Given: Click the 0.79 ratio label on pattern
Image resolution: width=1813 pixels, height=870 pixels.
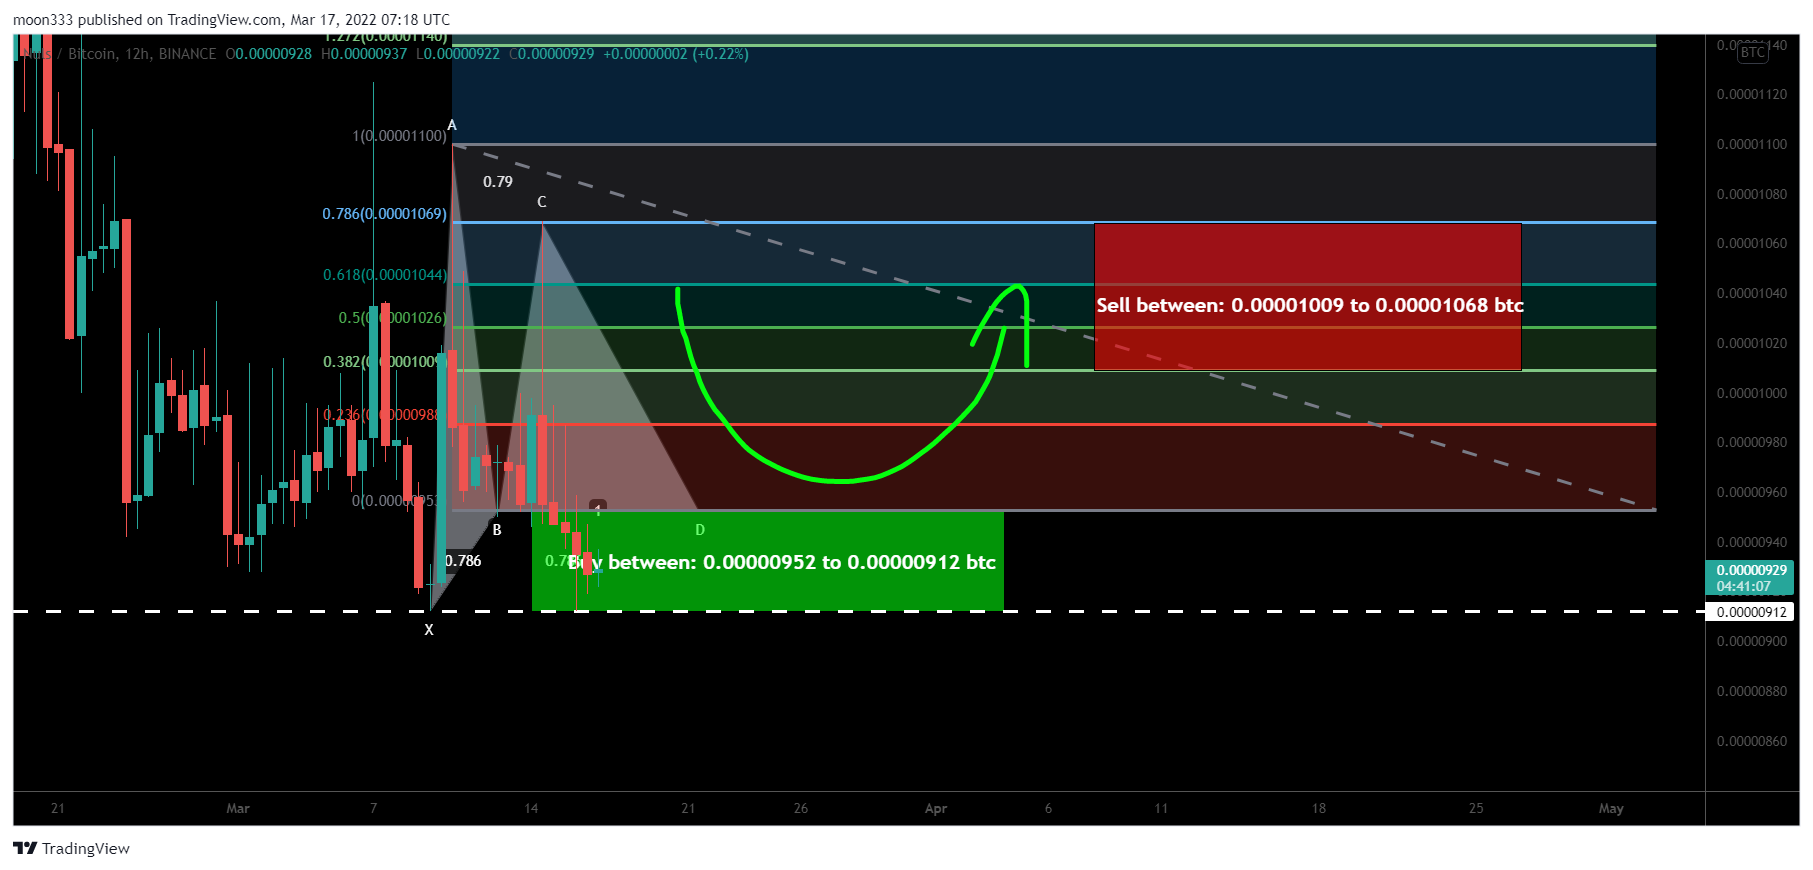Looking at the screenshot, I should tap(498, 182).
